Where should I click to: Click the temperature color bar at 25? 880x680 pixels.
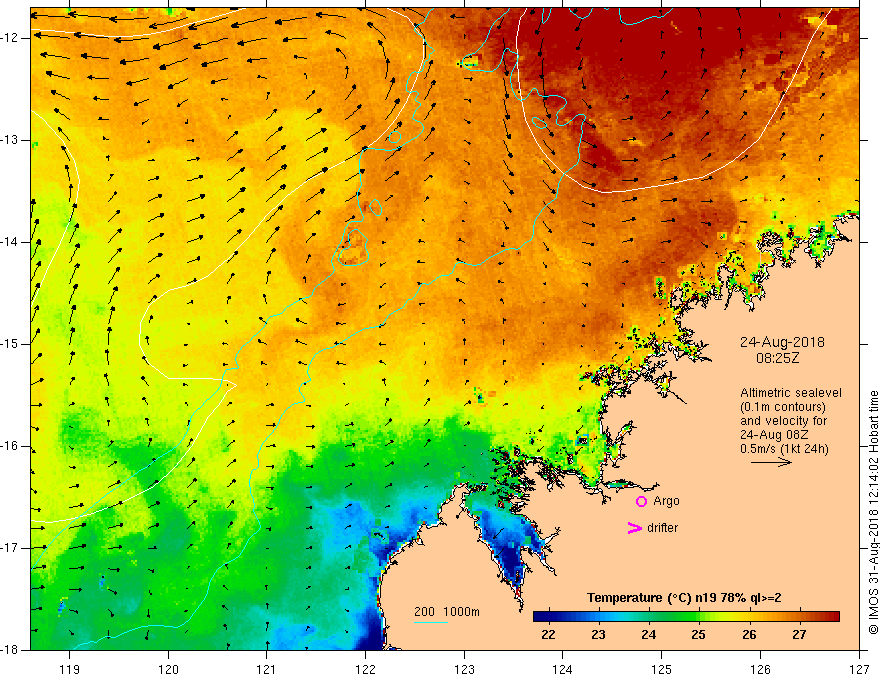[698, 617]
